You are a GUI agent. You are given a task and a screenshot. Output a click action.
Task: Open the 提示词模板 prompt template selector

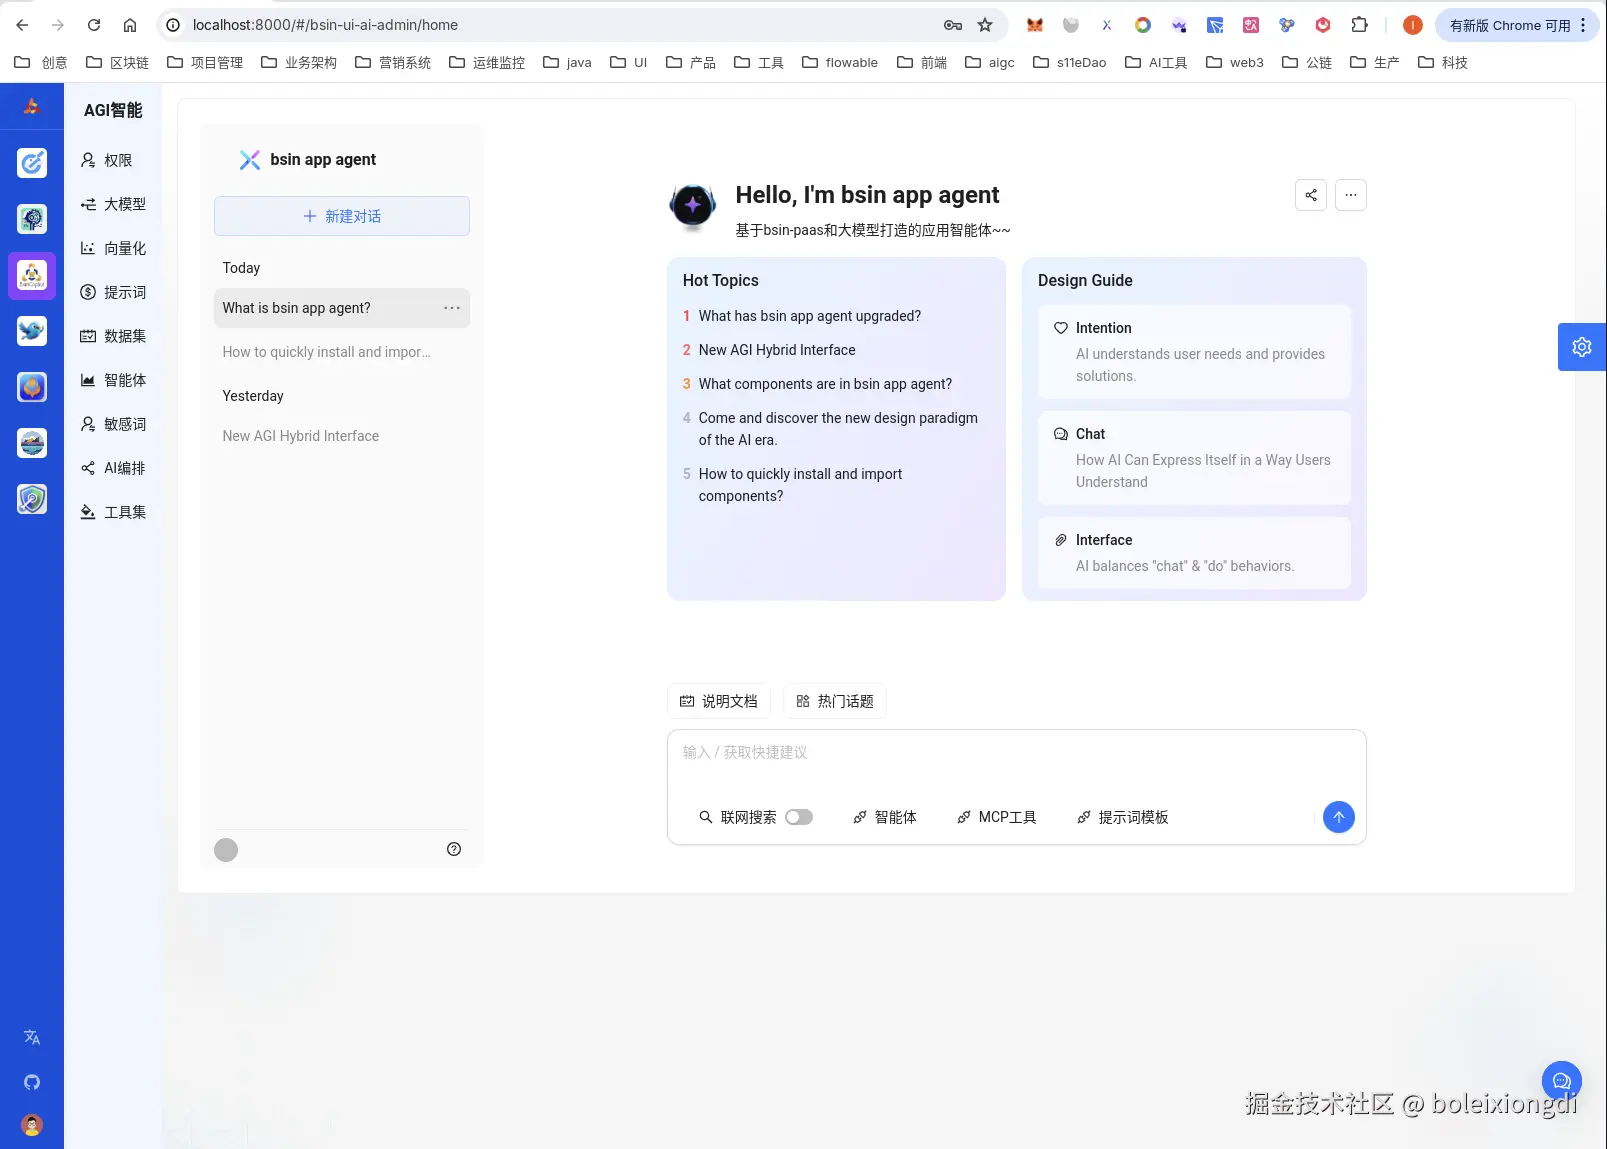coord(1122,817)
